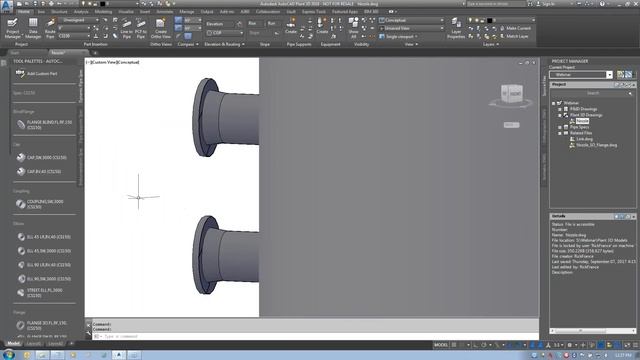Select Pipe Specs tree node
640x360 pixels.
click(x=580, y=127)
